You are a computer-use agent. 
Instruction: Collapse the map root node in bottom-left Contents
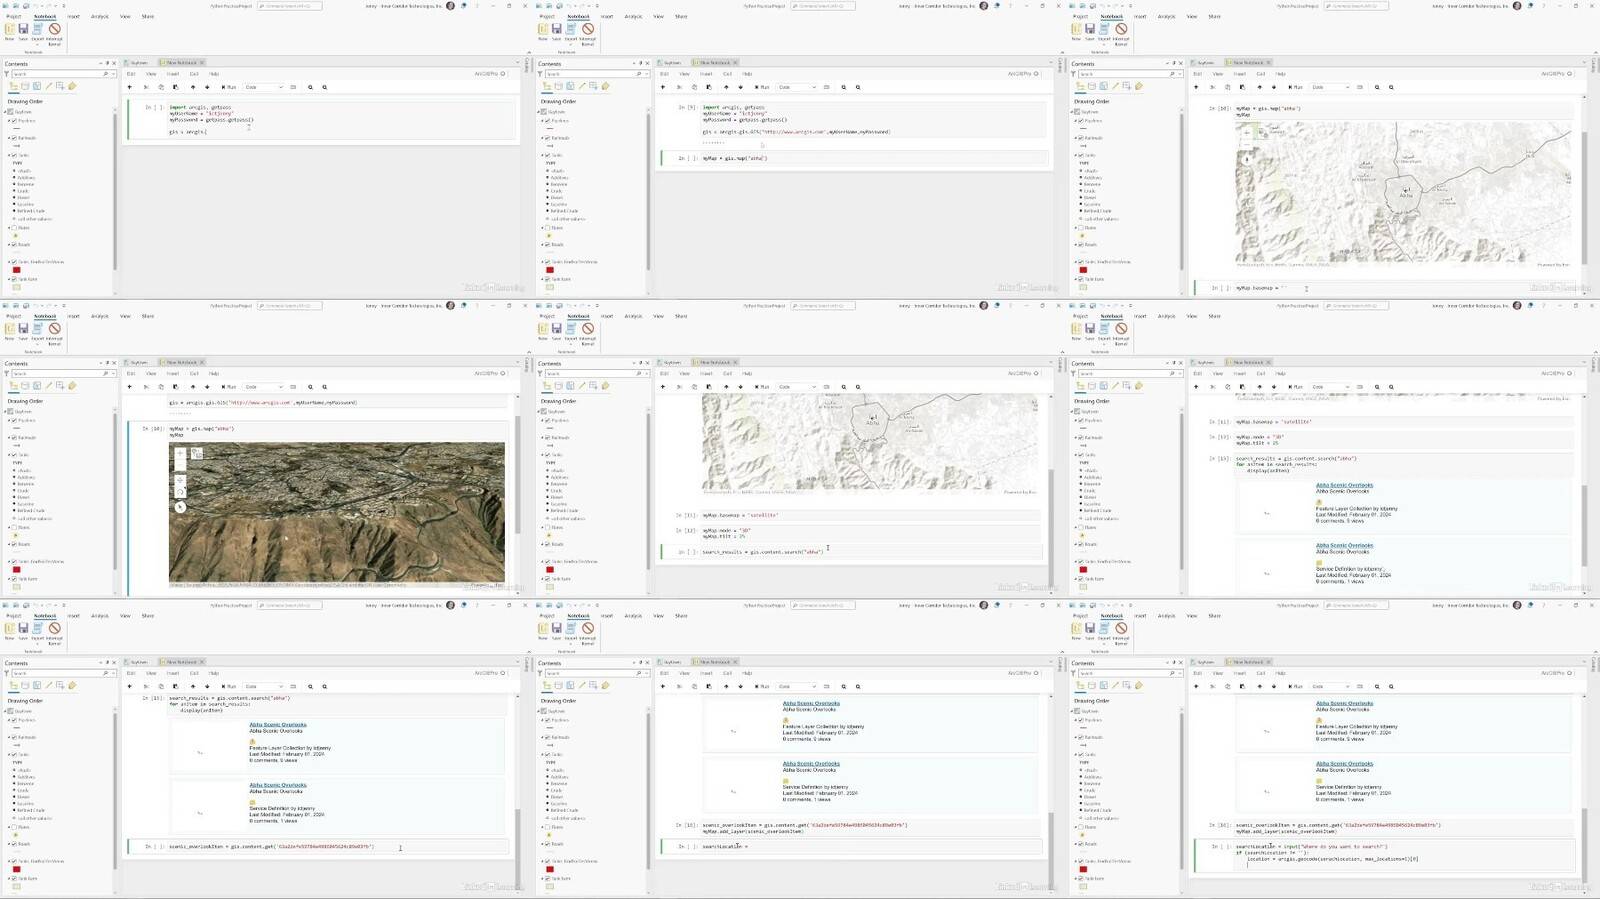6,711
